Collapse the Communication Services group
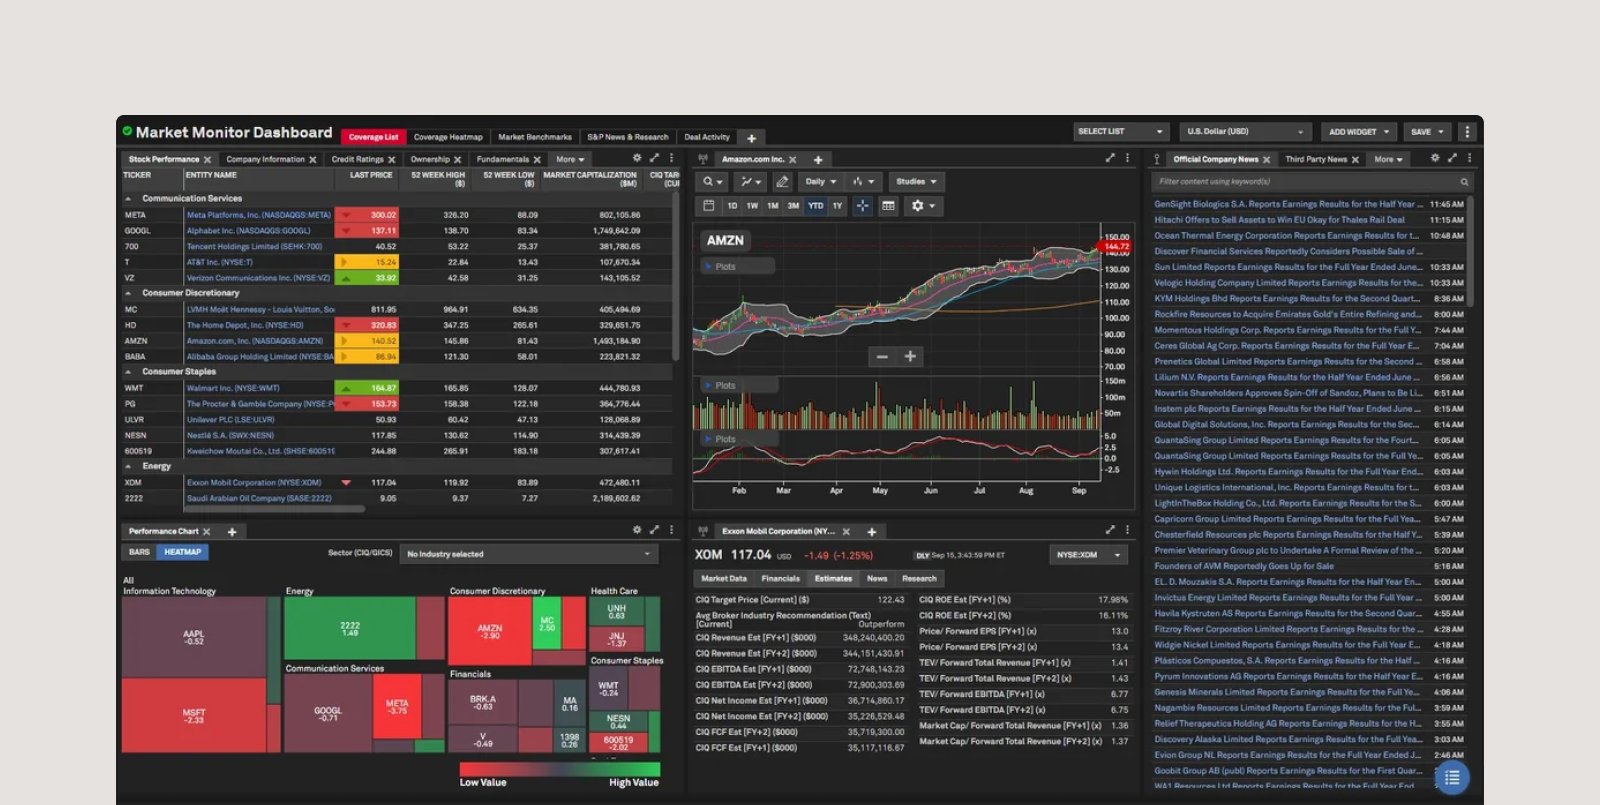Screen dimensions: 1600x805 [128, 199]
